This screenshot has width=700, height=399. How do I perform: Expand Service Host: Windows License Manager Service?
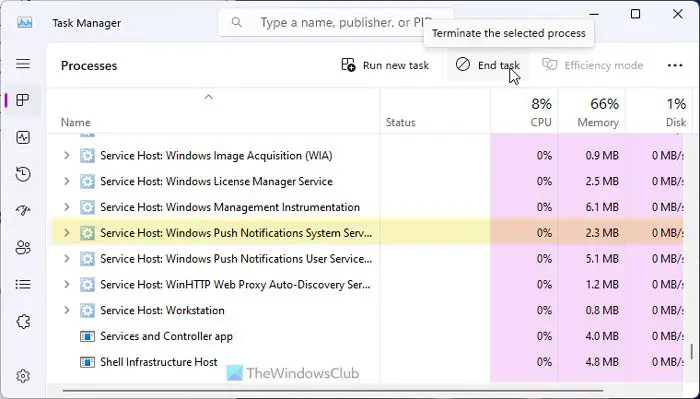point(67,181)
